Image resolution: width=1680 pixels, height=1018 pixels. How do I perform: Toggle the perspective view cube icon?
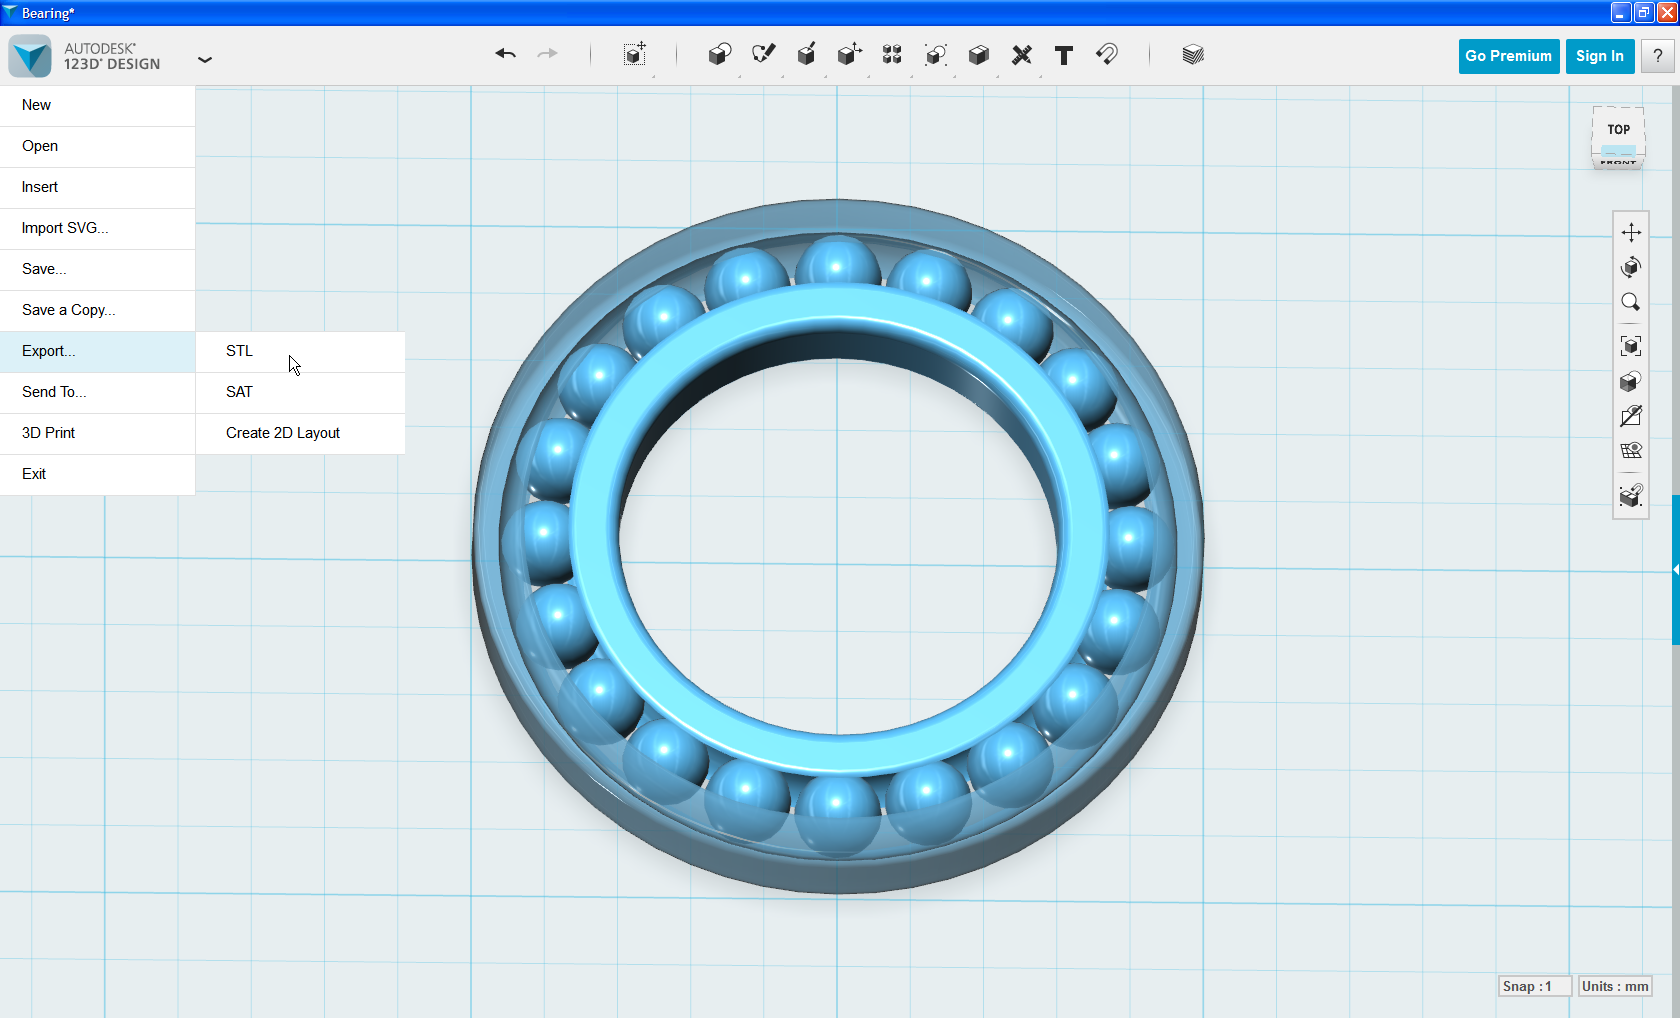pyautogui.click(x=1631, y=381)
